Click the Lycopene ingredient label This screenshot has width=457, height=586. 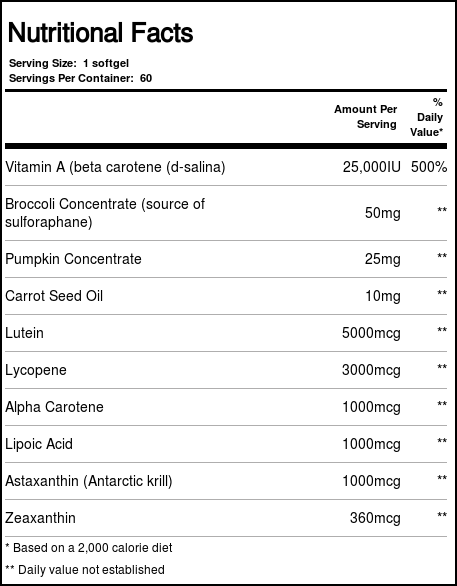click(x=36, y=370)
